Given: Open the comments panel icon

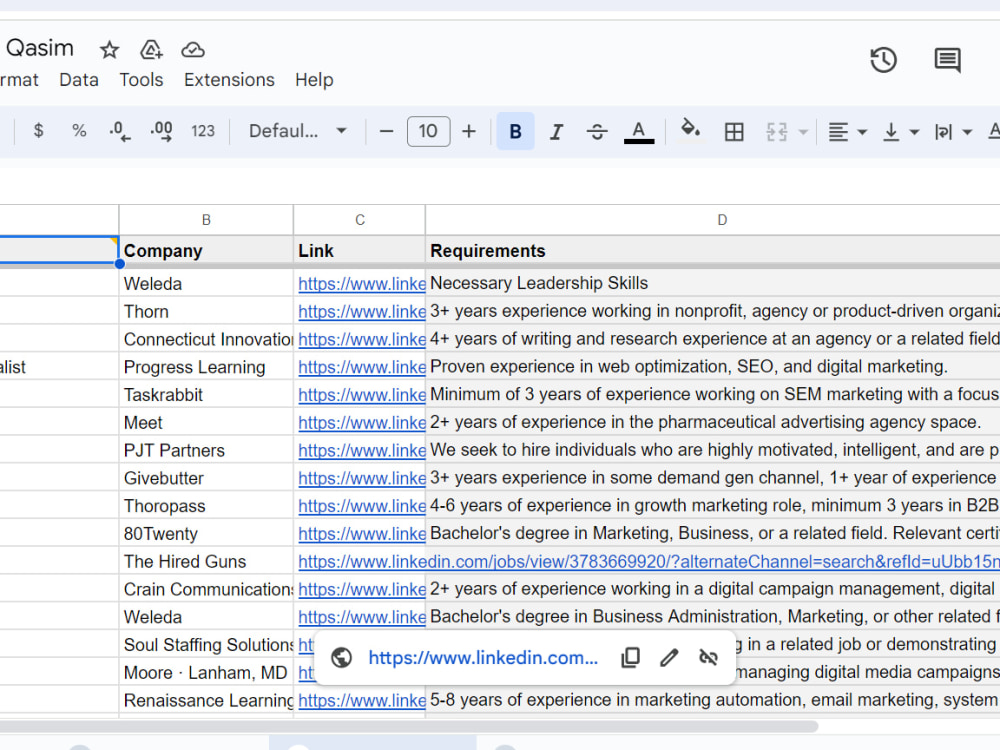Looking at the screenshot, I should (x=947, y=60).
